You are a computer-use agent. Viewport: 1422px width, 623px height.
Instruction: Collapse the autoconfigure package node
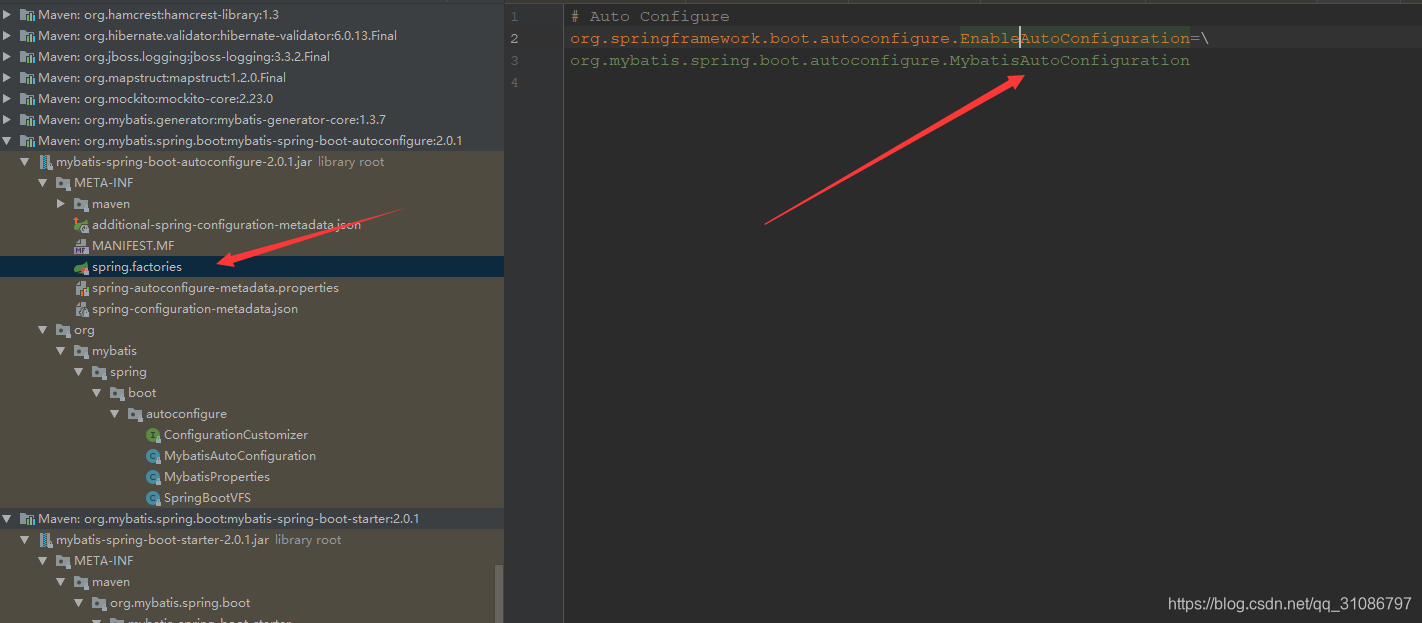coord(114,413)
